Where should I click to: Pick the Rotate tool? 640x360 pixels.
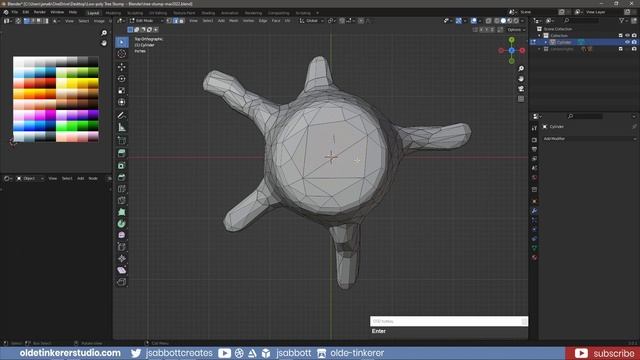click(122, 79)
